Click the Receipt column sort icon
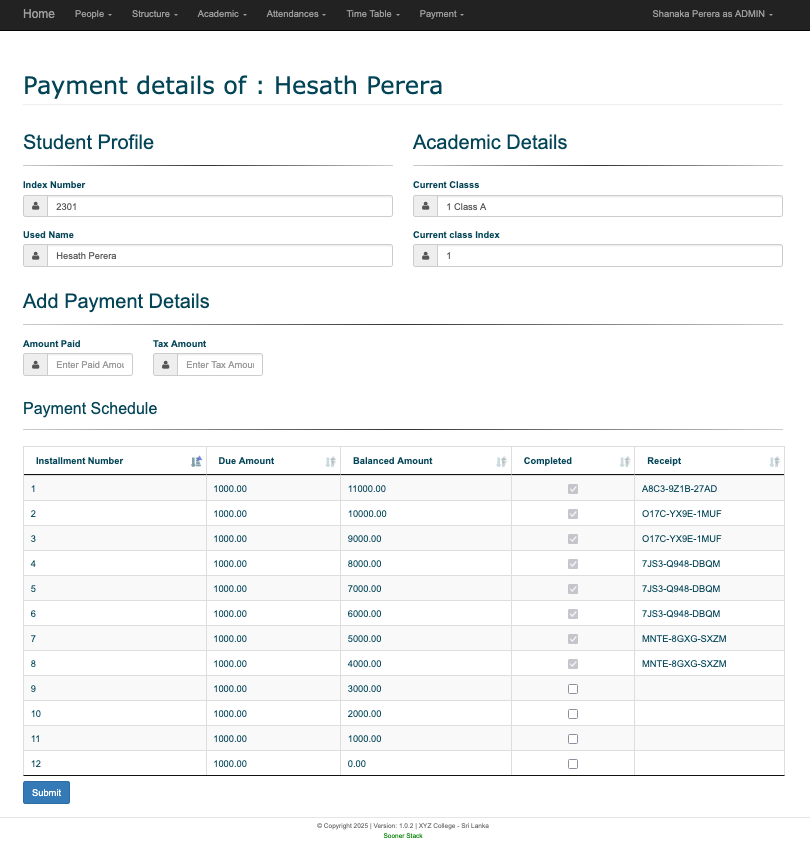This screenshot has height=846, width=810. click(x=774, y=461)
